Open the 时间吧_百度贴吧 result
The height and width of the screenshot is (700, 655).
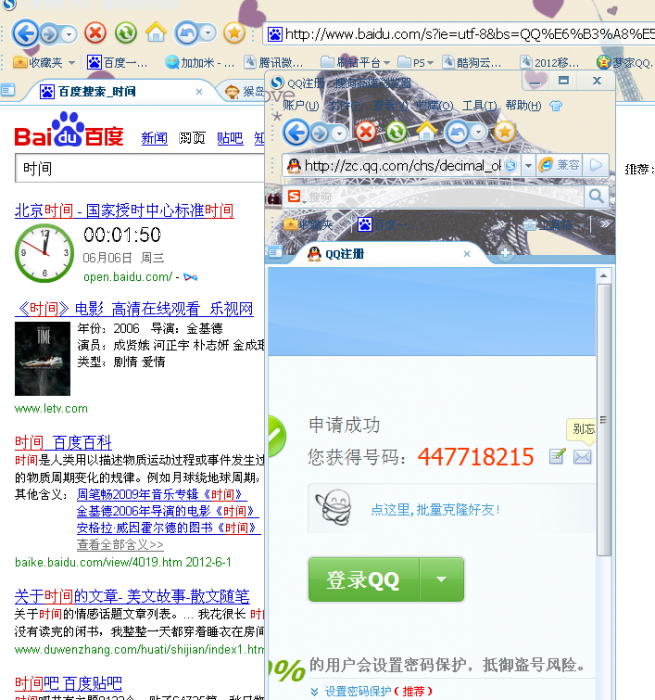[68, 683]
